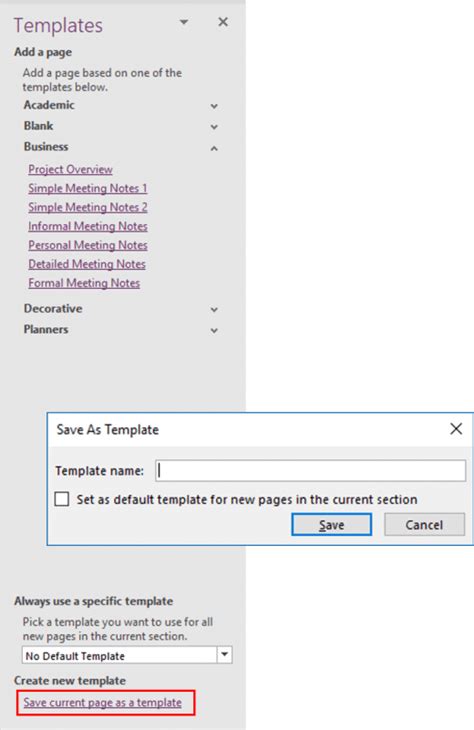Expand the Academic templates category
The height and width of the screenshot is (730, 474).
214,106
